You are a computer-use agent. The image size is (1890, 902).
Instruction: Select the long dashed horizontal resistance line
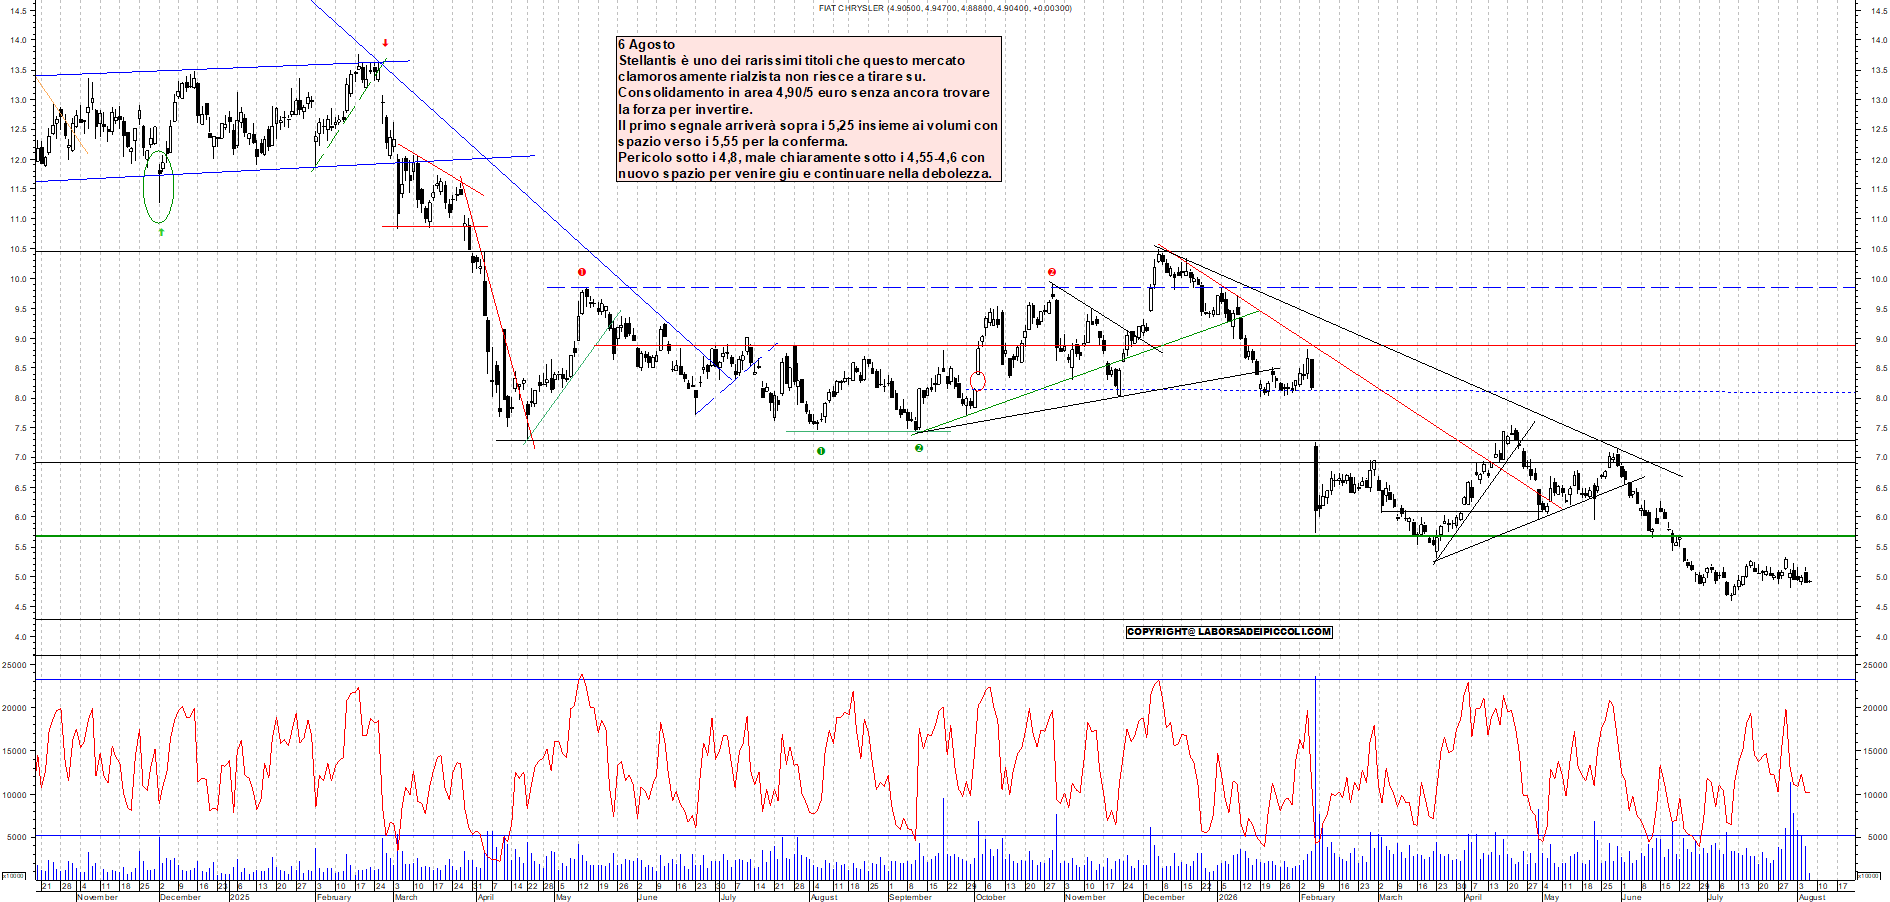tap(1201, 288)
